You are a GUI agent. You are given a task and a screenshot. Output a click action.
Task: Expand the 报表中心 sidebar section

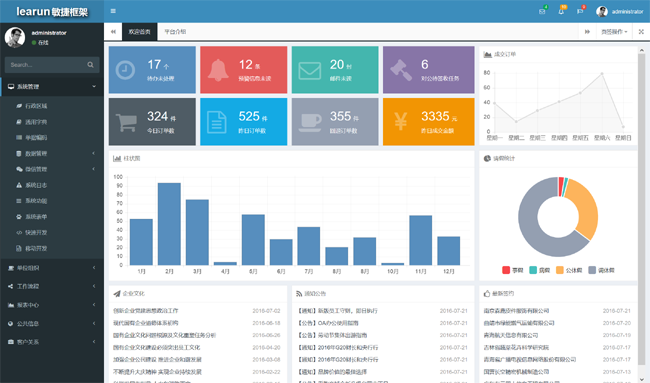(x=52, y=305)
